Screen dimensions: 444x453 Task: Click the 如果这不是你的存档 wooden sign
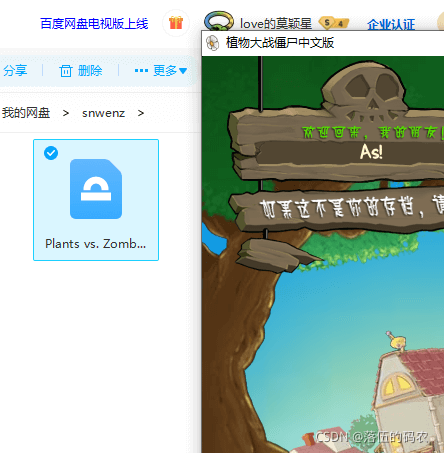337,210
